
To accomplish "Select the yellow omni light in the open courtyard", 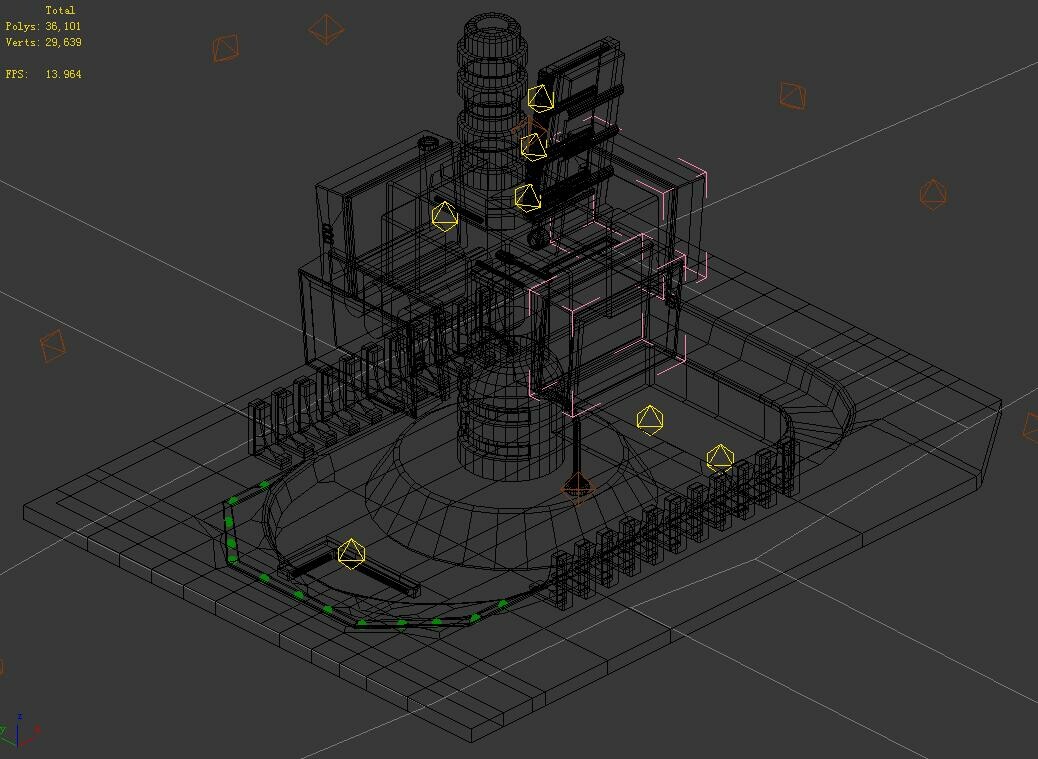I will click(x=650, y=421).
